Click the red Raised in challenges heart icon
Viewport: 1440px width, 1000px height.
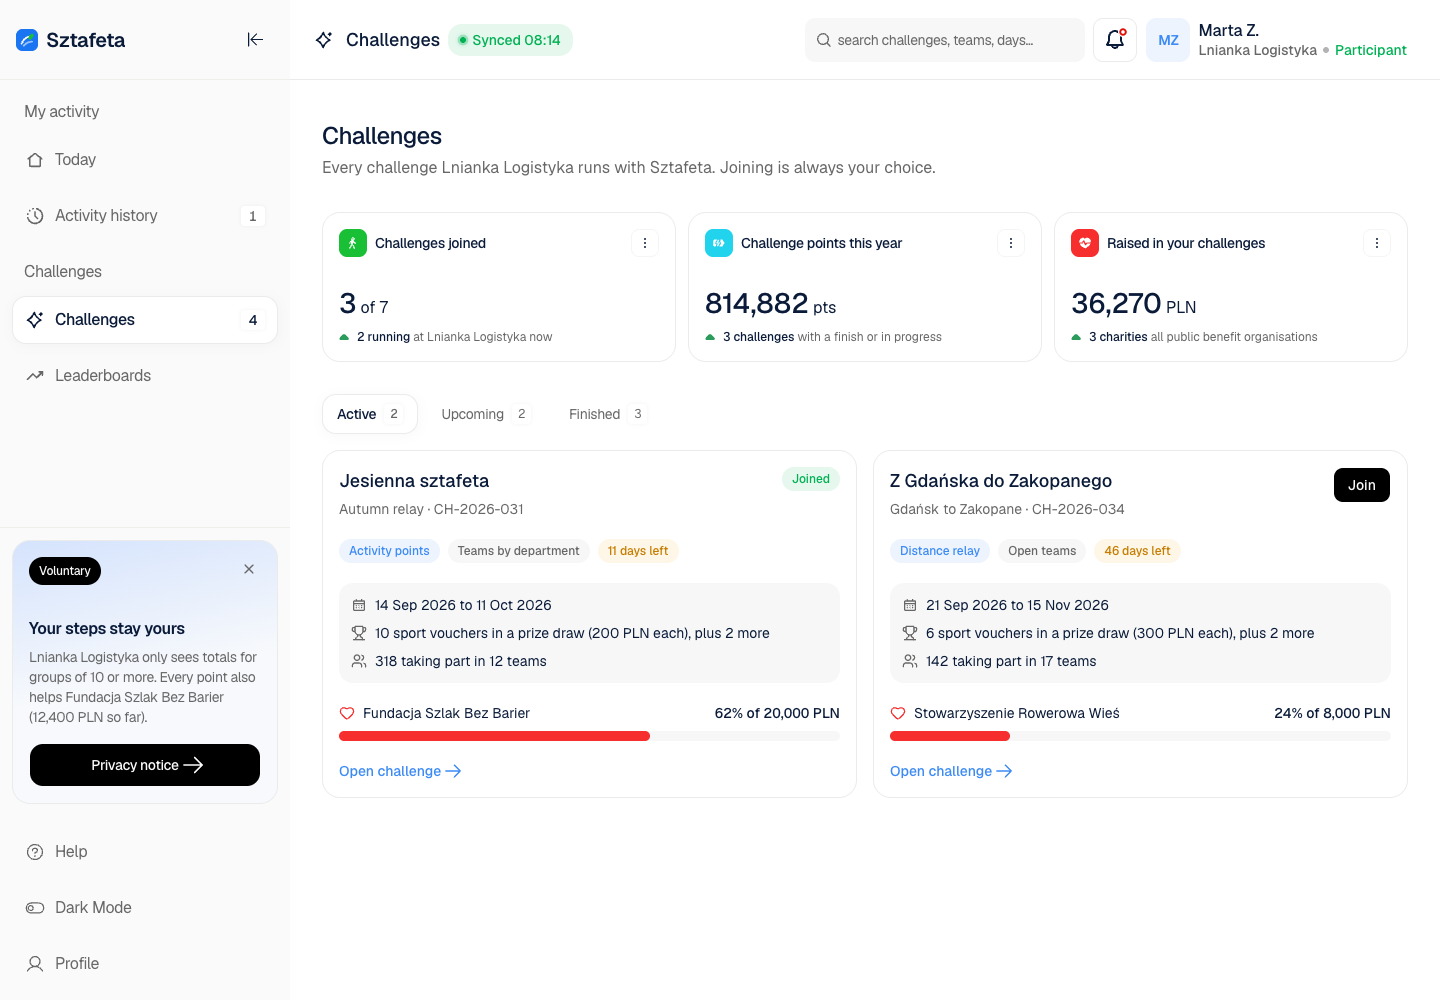(x=1085, y=243)
